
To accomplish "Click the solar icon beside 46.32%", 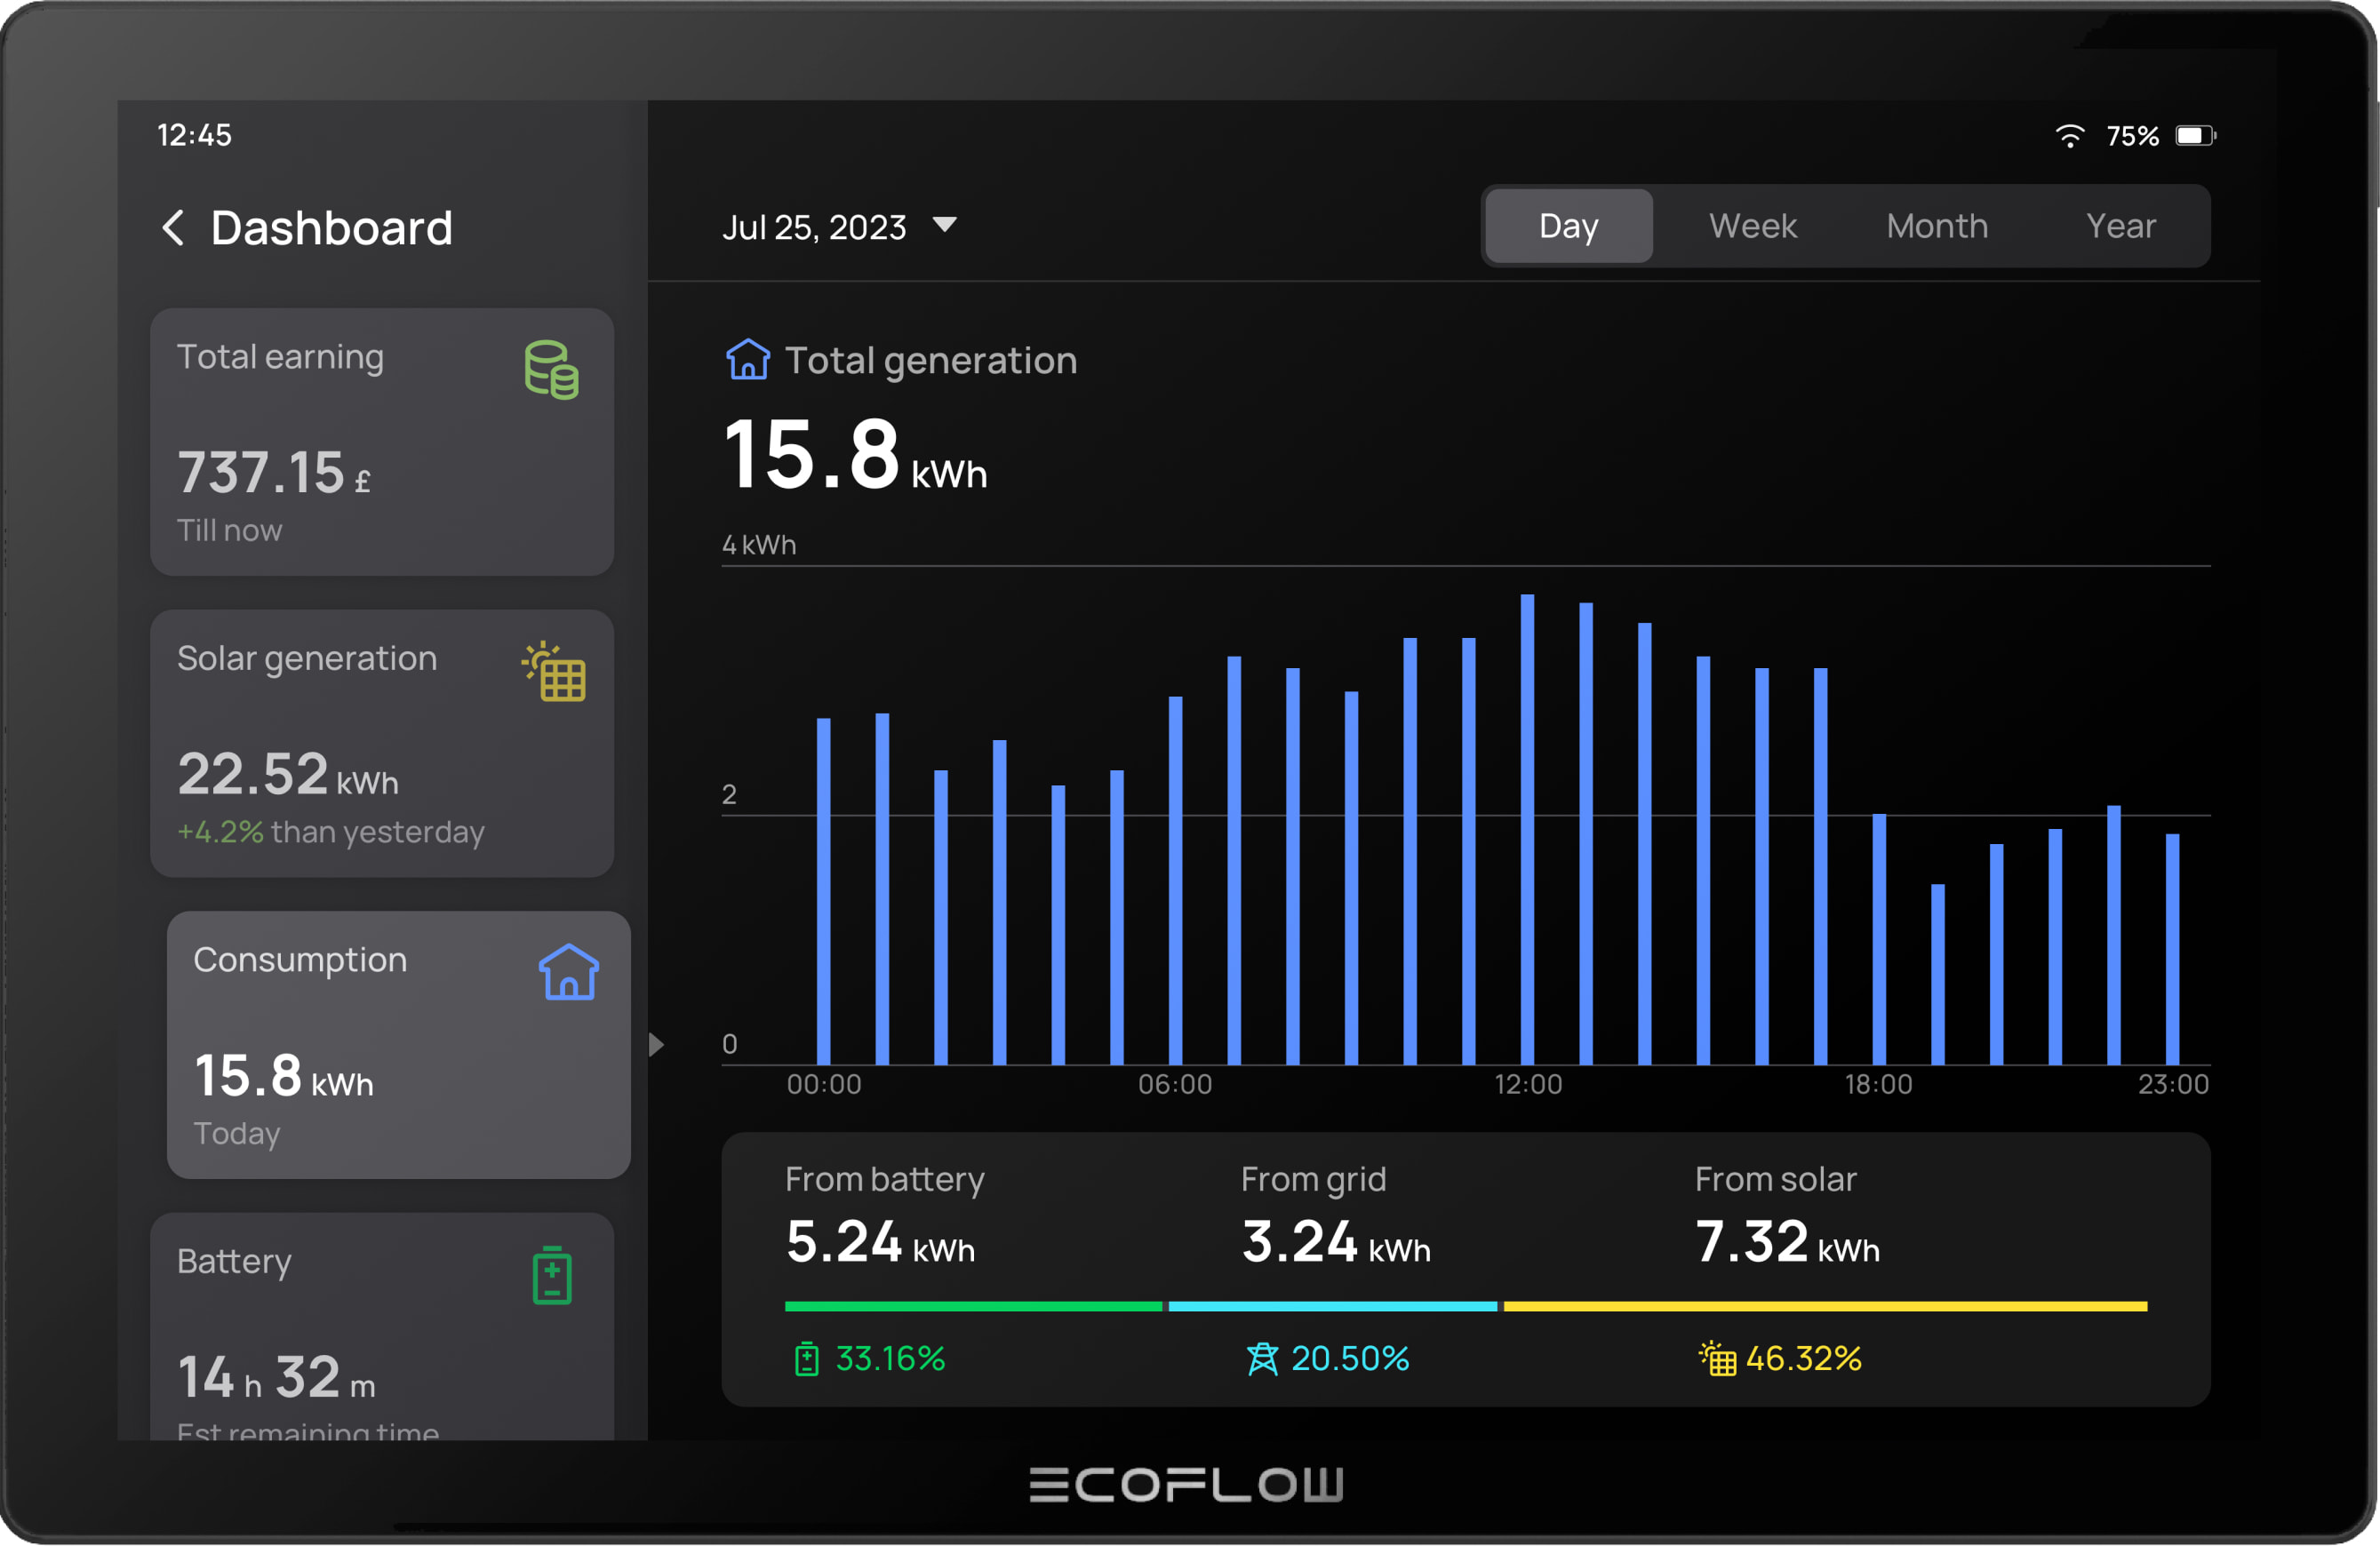I will (x=1717, y=1359).
